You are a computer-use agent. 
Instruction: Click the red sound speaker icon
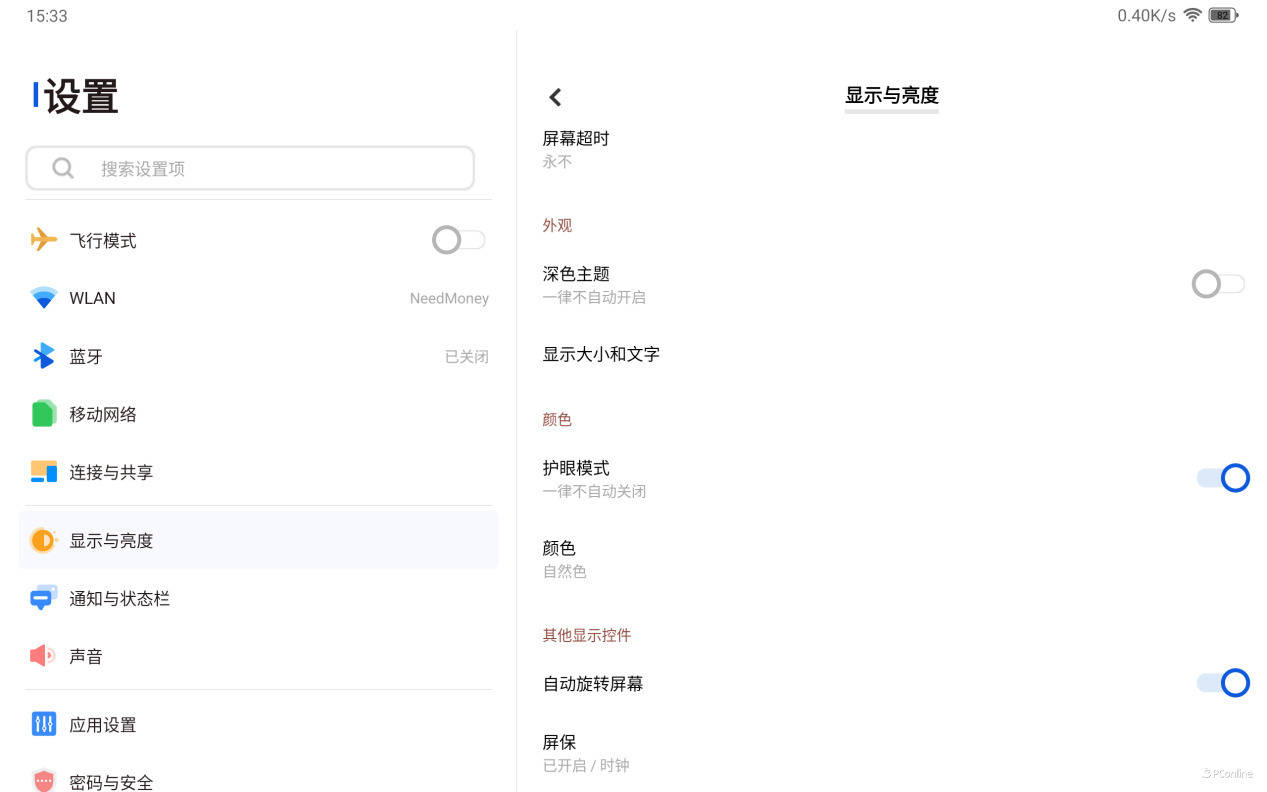(43, 656)
